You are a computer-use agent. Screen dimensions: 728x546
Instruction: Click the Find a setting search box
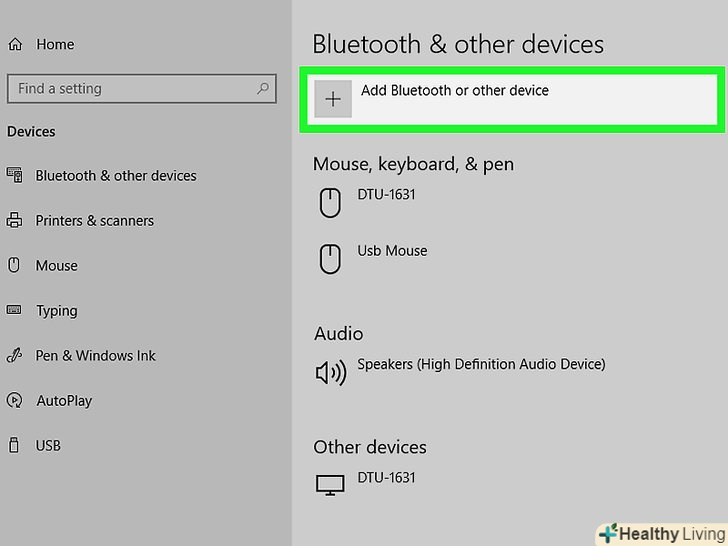130,88
